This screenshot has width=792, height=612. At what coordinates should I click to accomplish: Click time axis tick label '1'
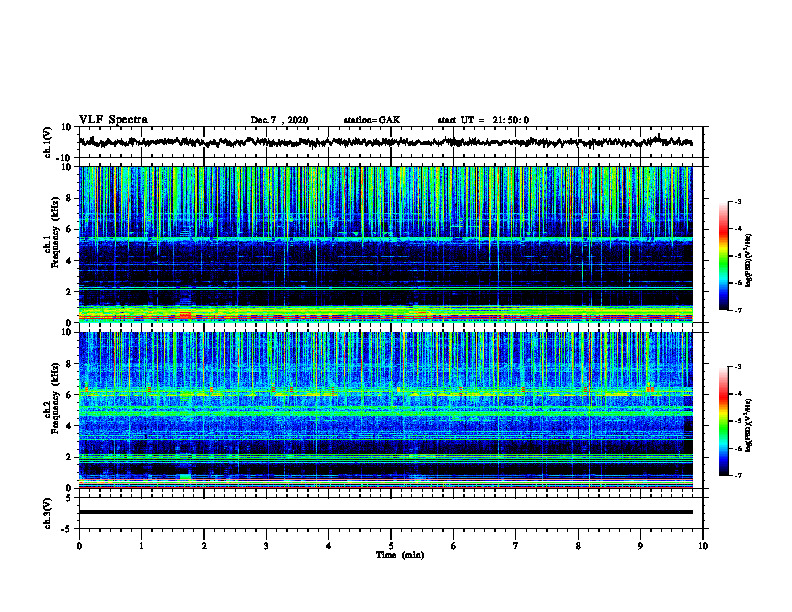(x=141, y=546)
